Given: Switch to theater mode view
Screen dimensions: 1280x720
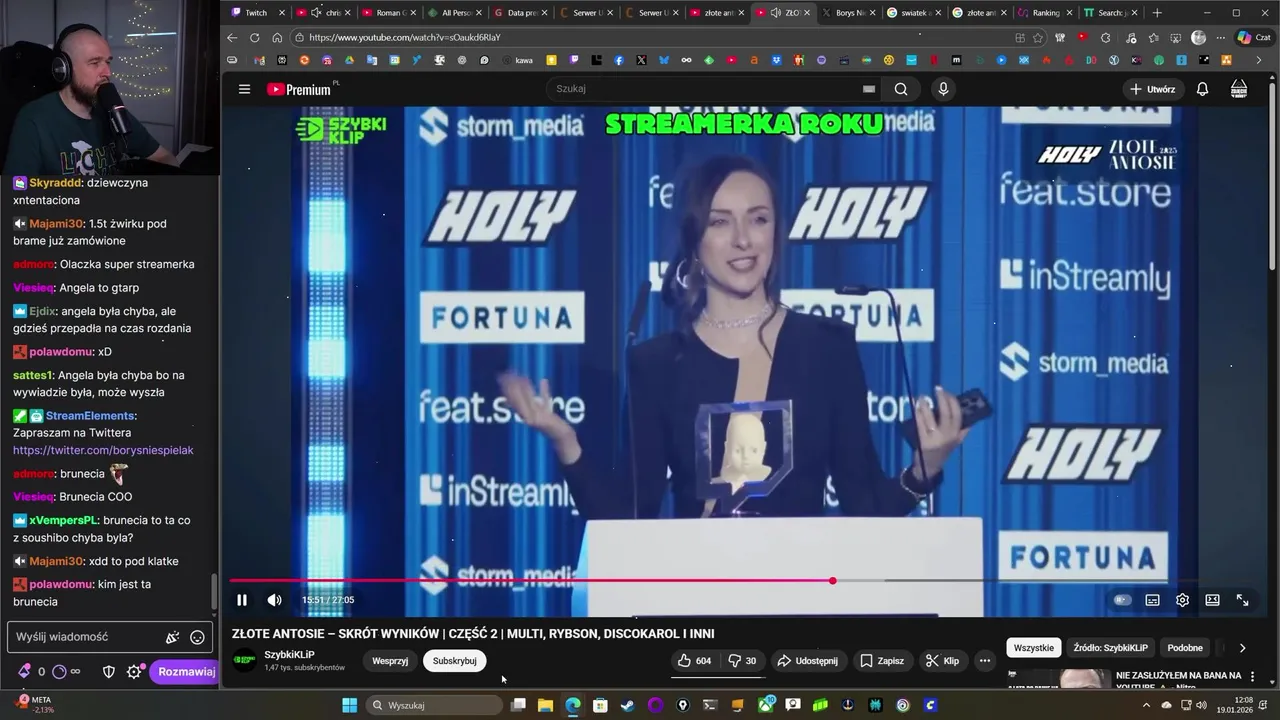Looking at the screenshot, I should pyautogui.click(x=1212, y=600).
